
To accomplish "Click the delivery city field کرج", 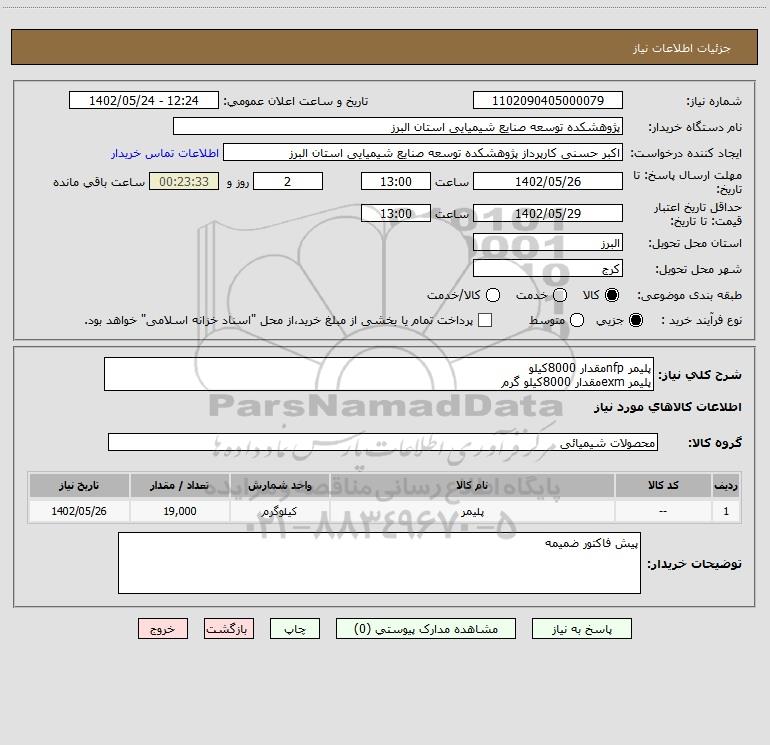I will (x=548, y=269).
